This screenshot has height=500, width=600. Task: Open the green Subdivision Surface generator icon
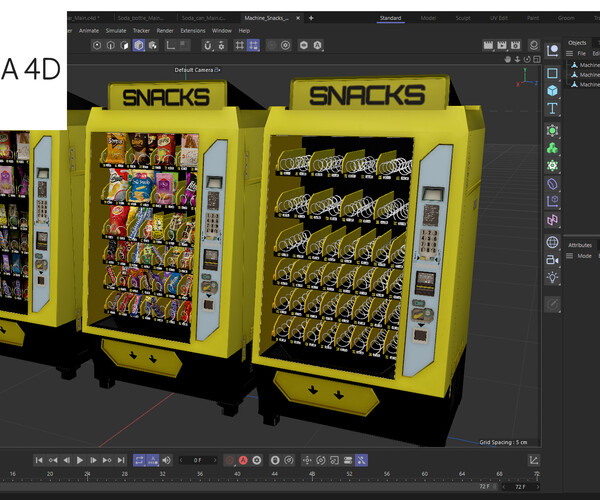[552, 130]
